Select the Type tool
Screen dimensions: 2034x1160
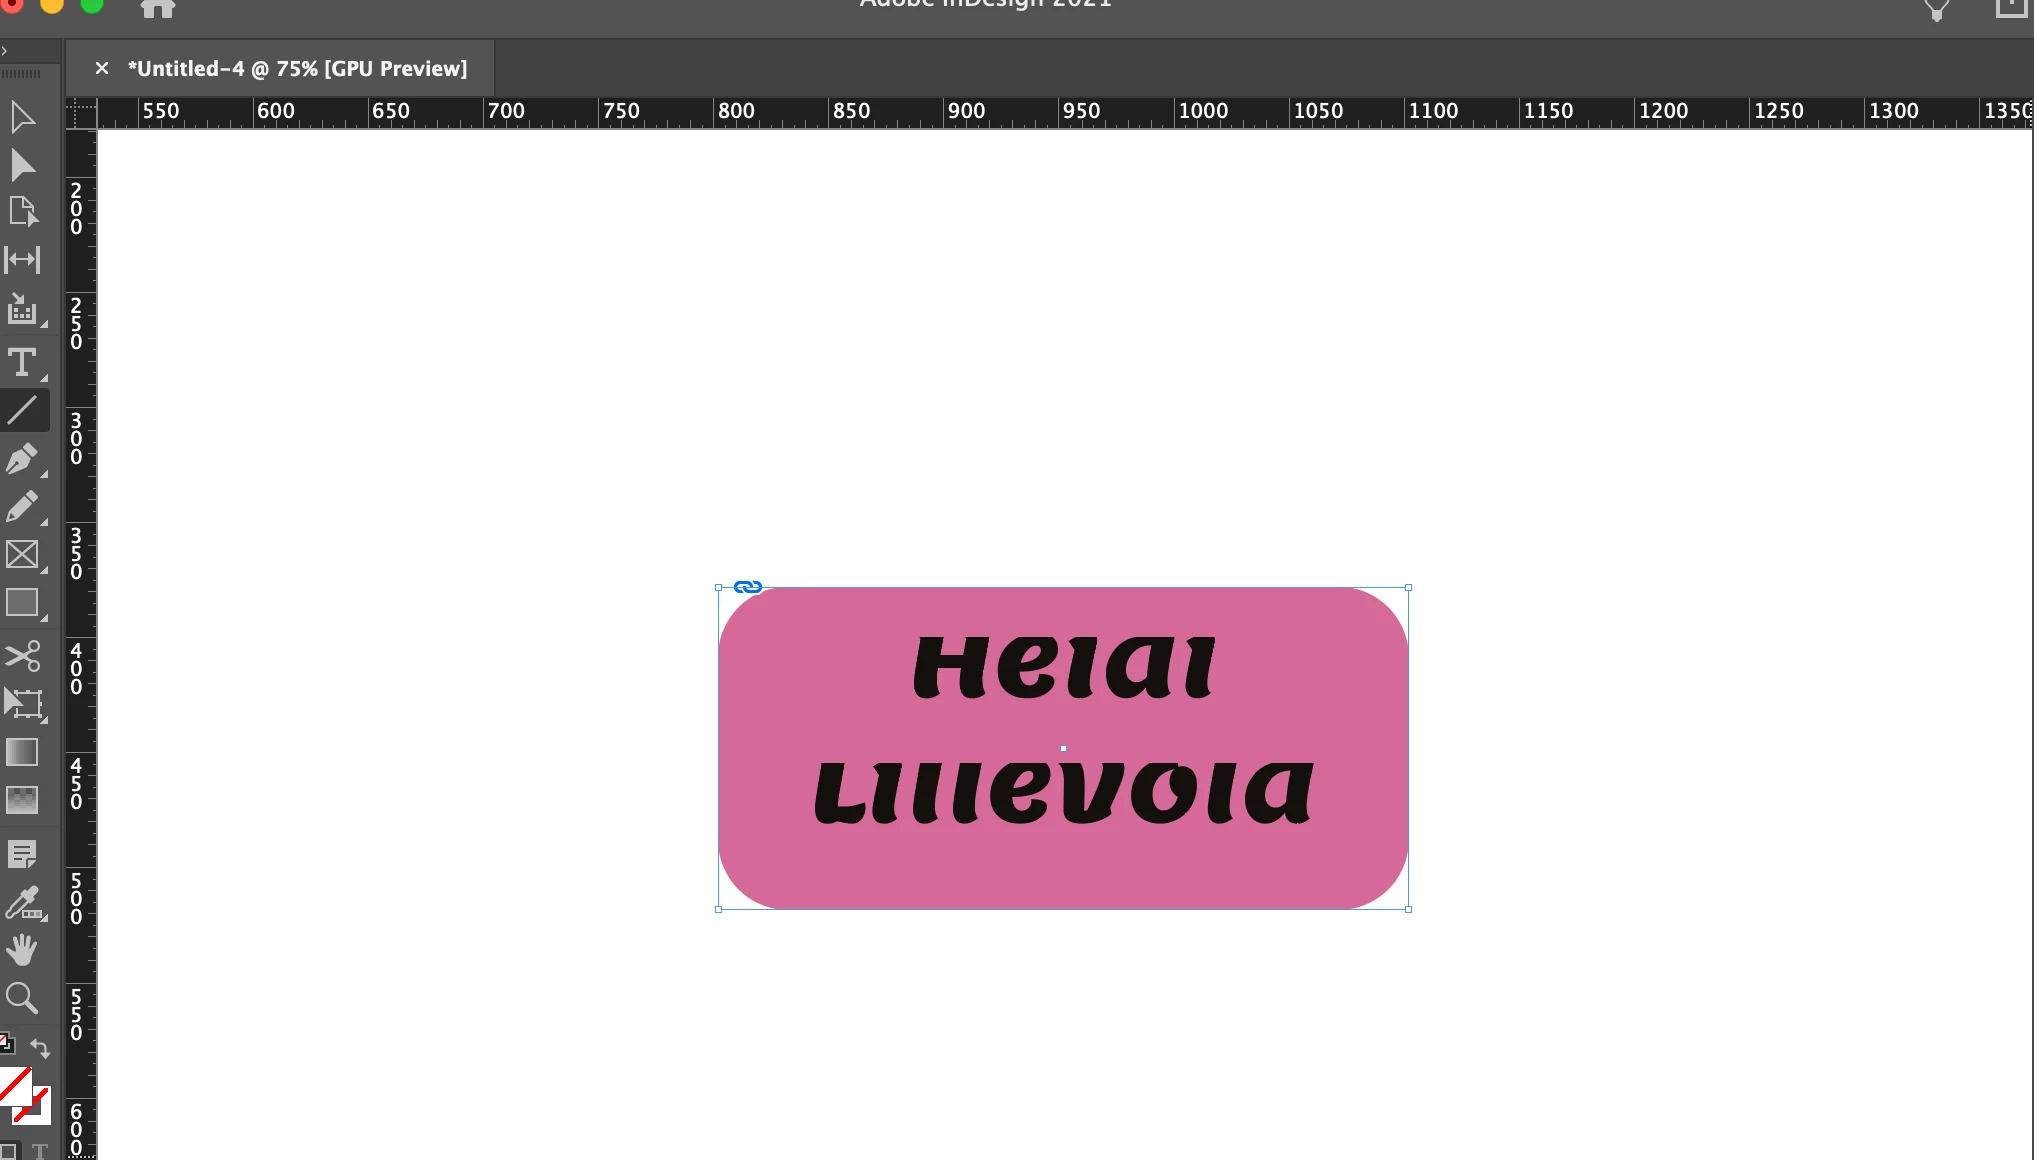[22, 362]
